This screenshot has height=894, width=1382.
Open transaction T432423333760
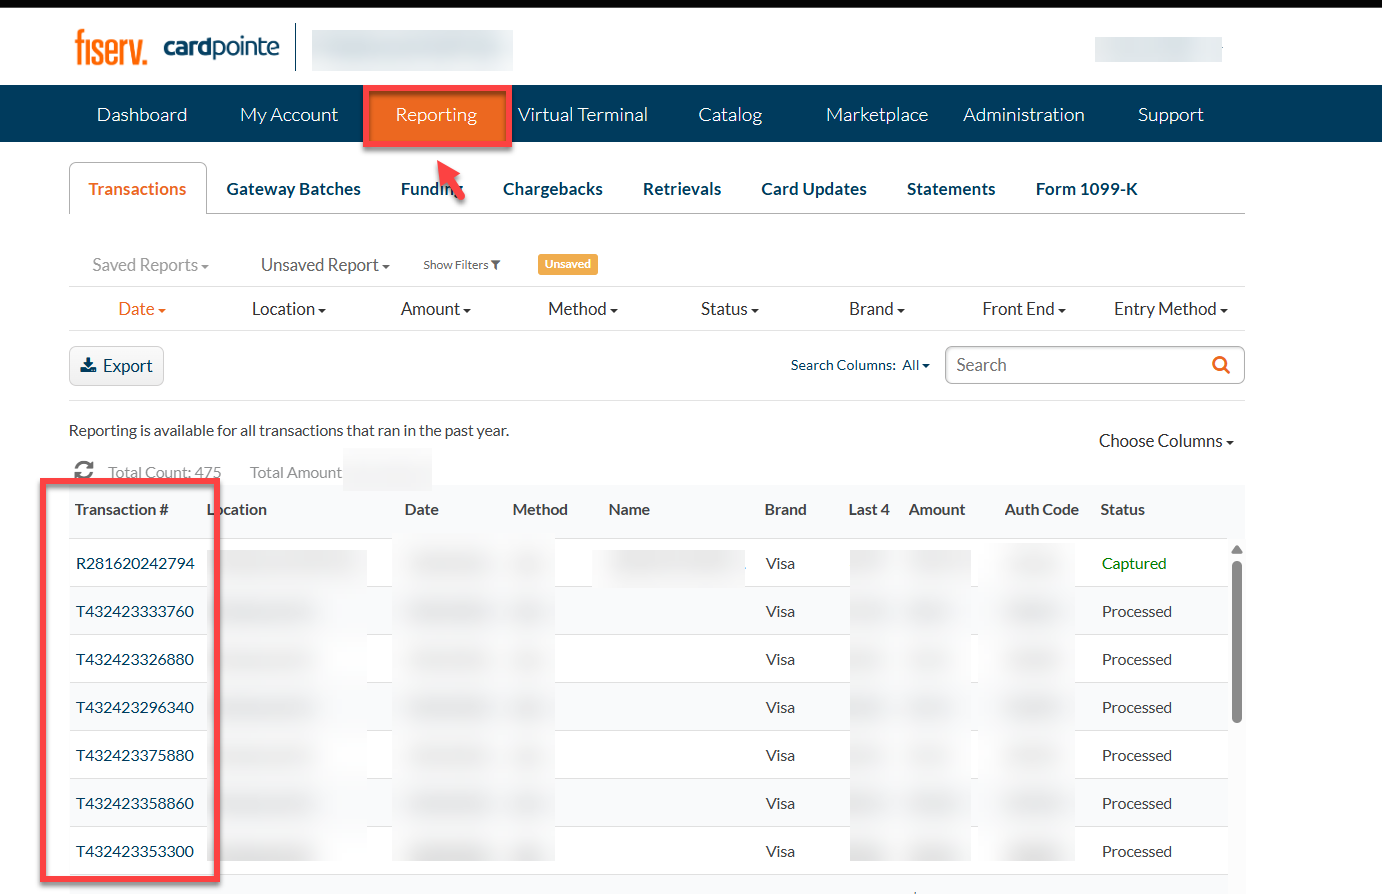click(x=135, y=612)
